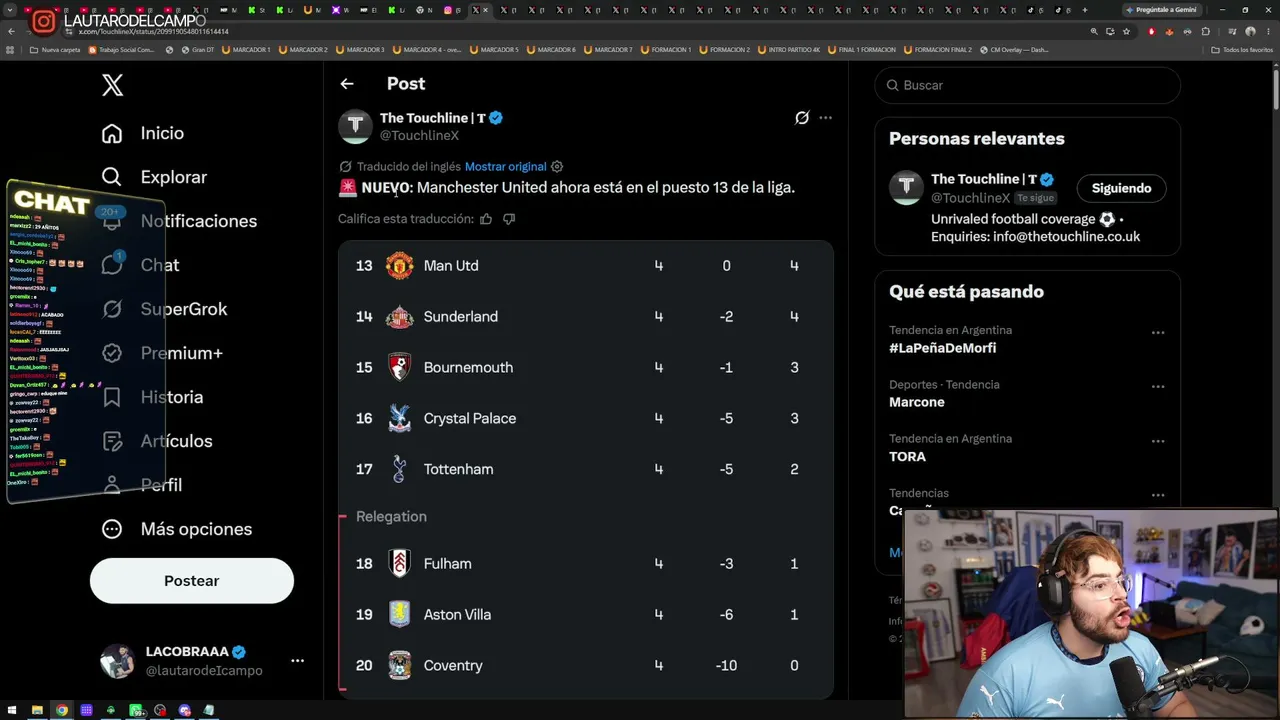Click the X logo icon

pyautogui.click(x=113, y=85)
